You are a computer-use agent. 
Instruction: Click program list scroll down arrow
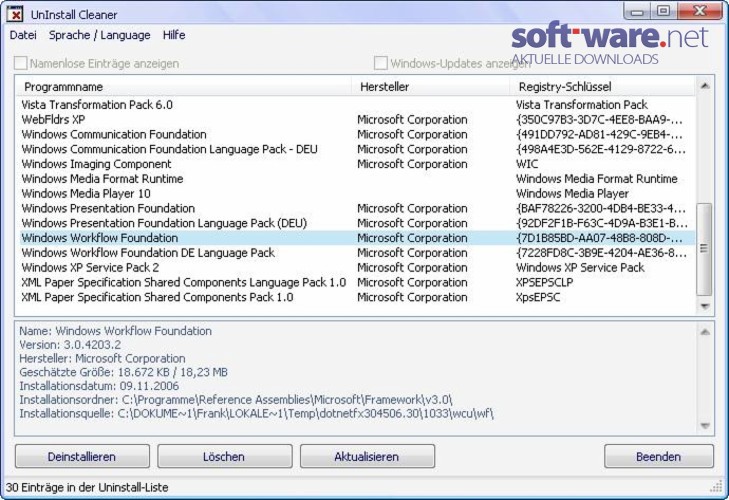pos(705,306)
